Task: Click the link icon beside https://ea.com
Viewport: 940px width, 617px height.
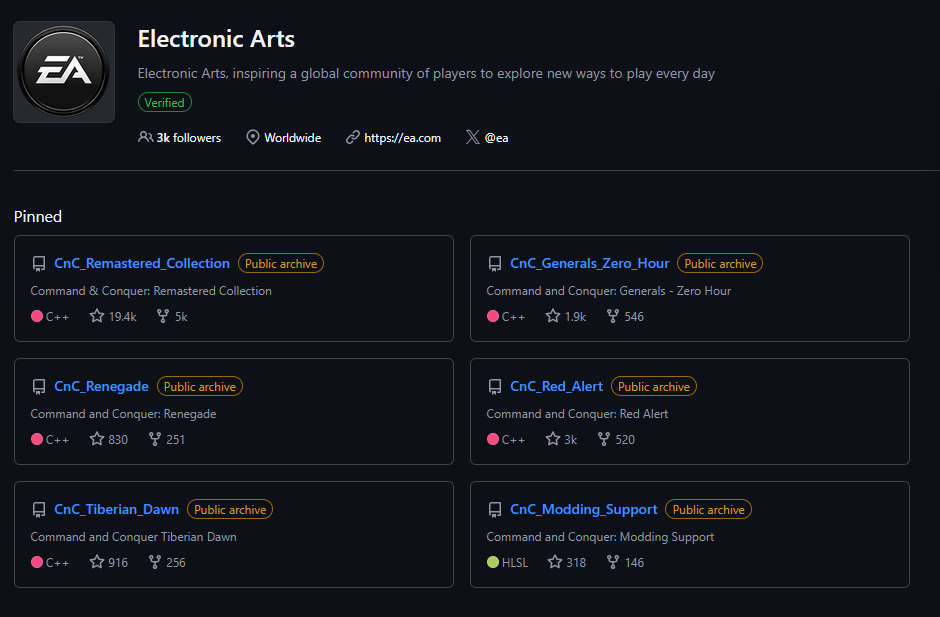Action: click(x=352, y=137)
